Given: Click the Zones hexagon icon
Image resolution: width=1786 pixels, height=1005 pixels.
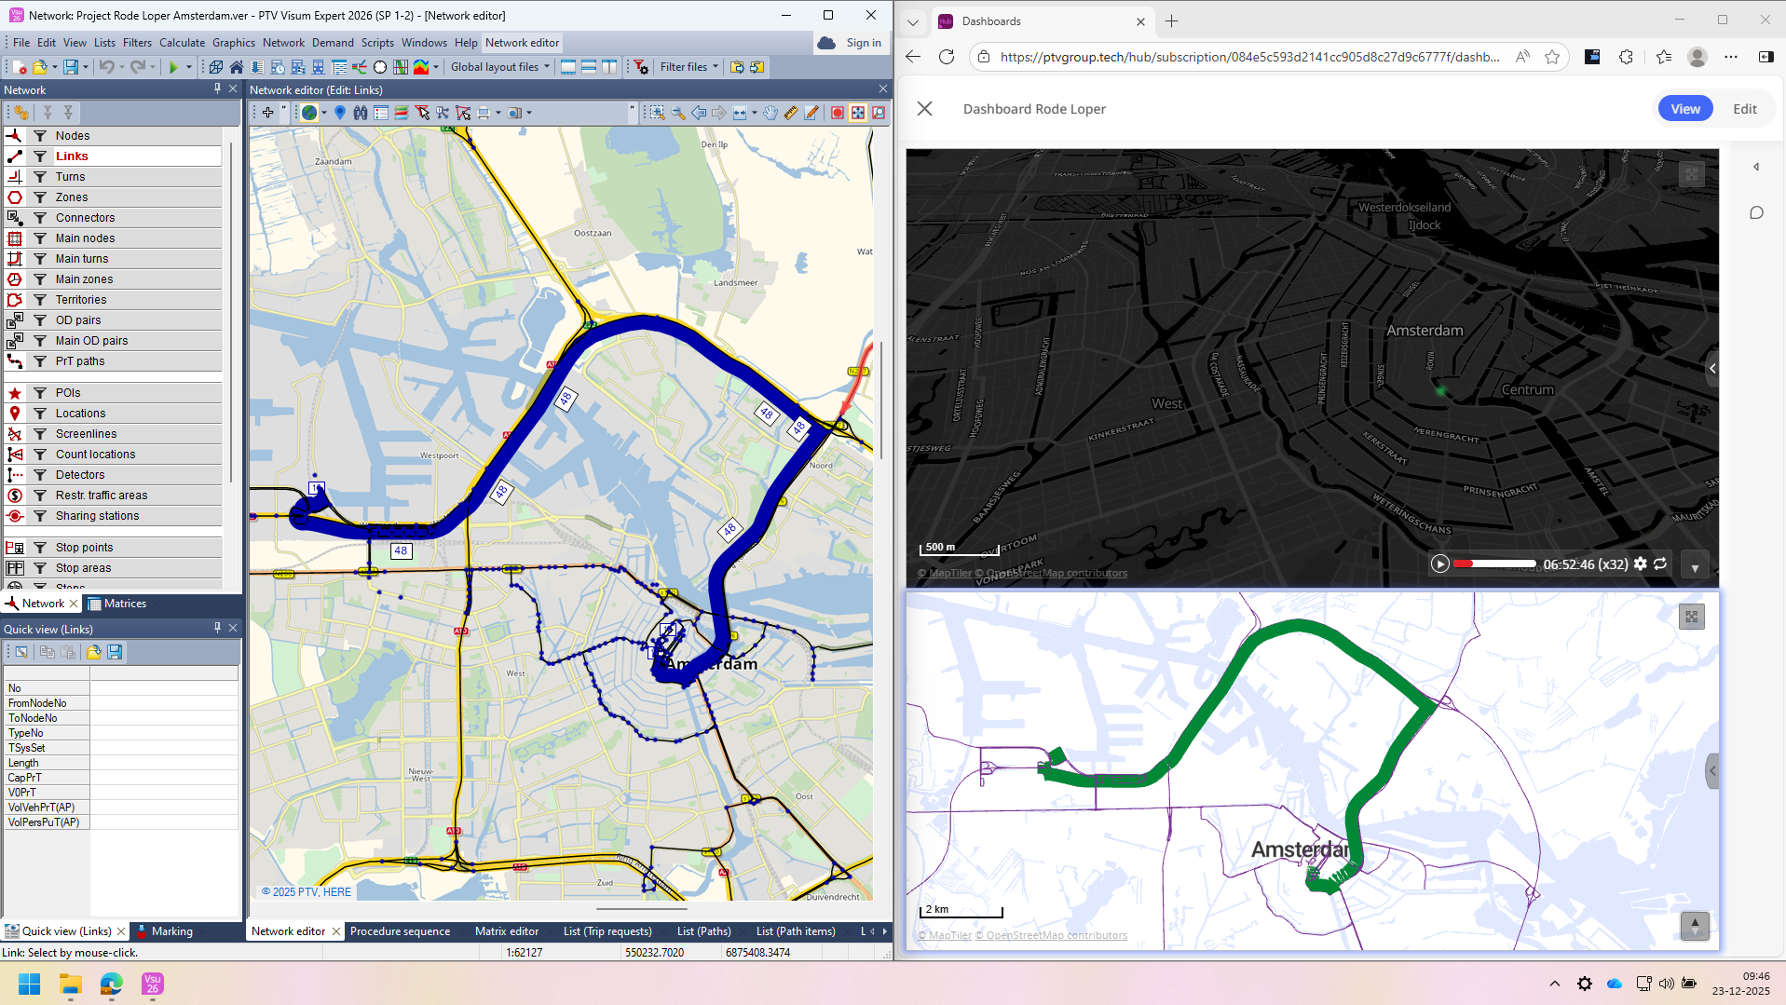Looking at the screenshot, I should [x=15, y=197].
